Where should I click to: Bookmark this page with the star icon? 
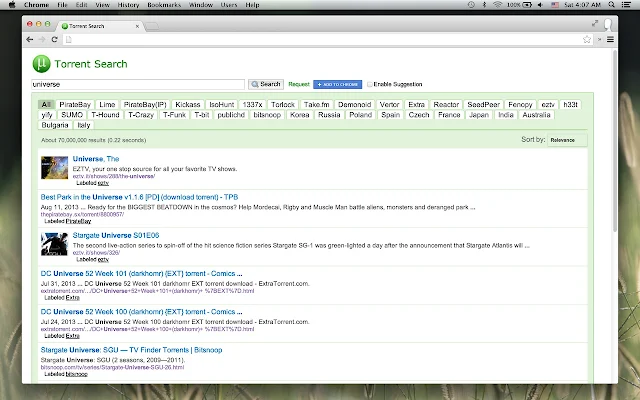pyautogui.click(x=587, y=40)
